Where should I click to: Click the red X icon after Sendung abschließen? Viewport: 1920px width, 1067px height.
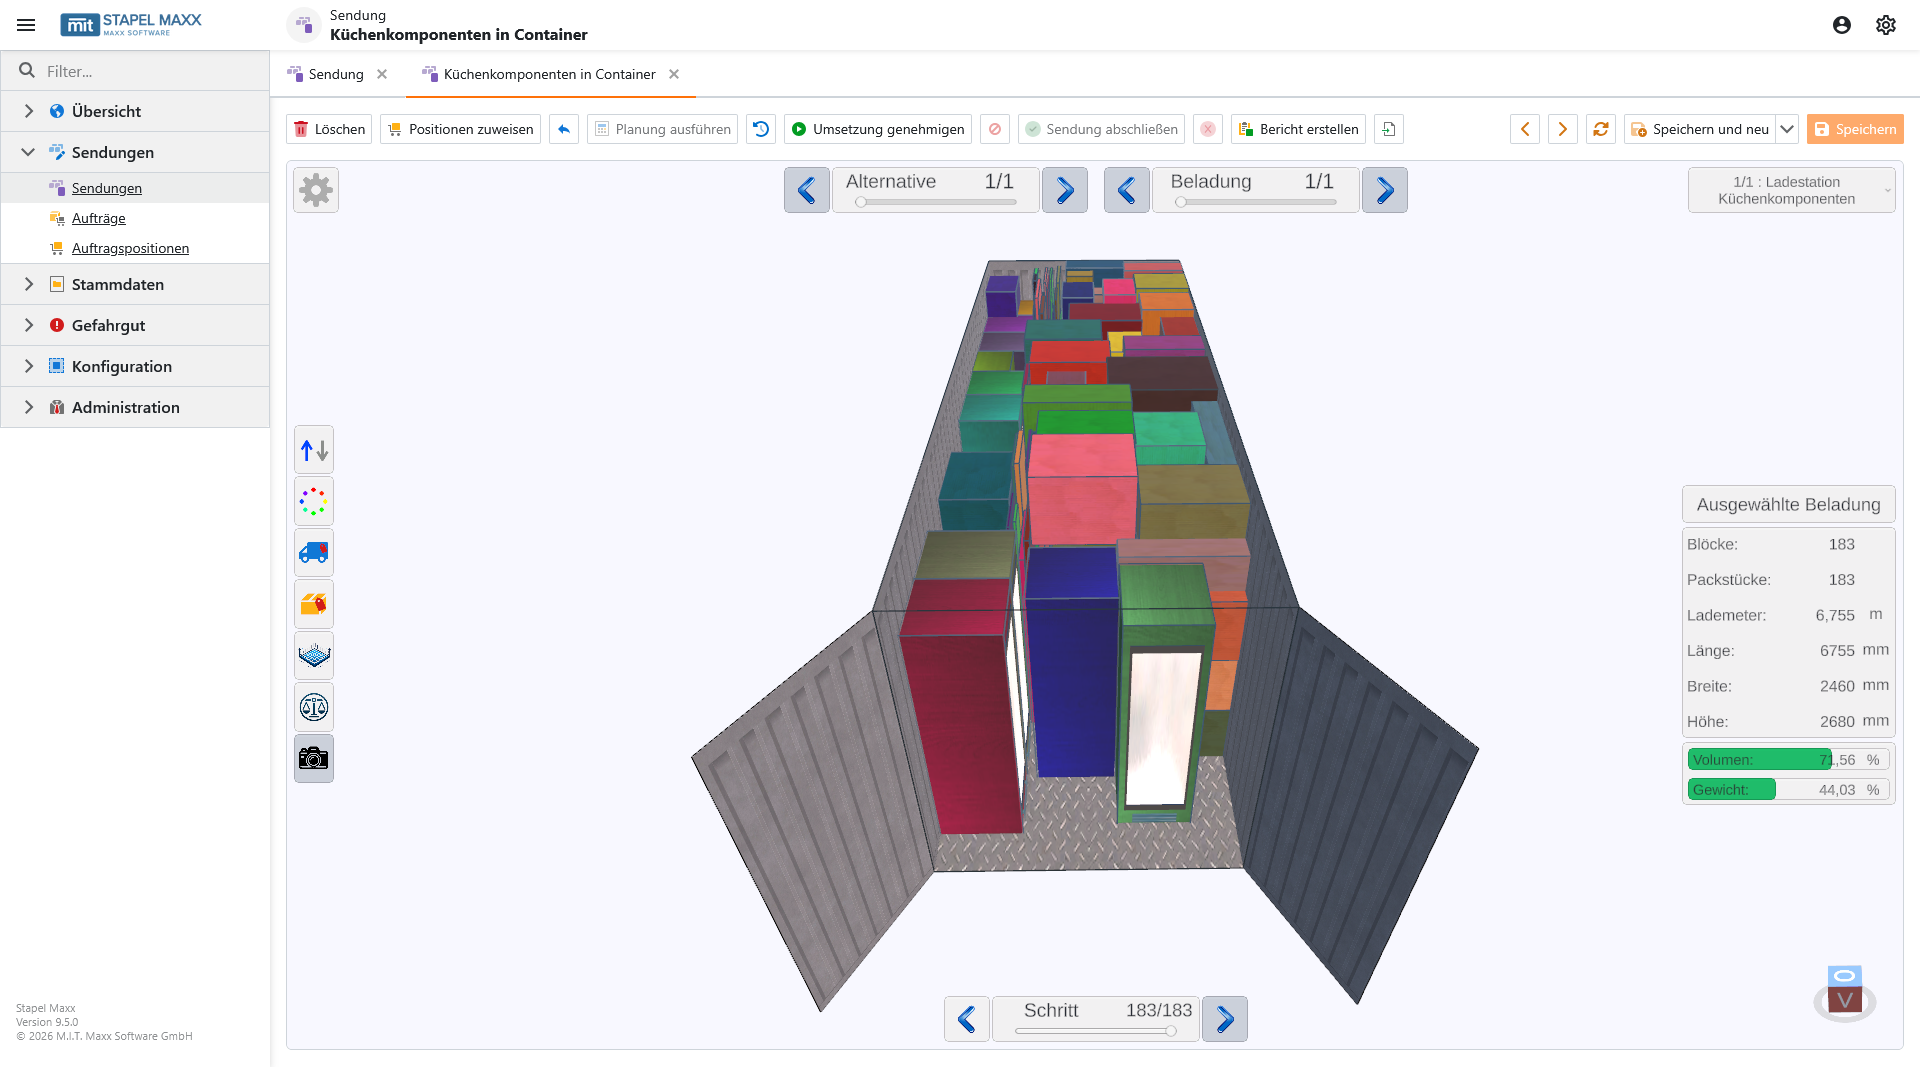tap(1208, 129)
